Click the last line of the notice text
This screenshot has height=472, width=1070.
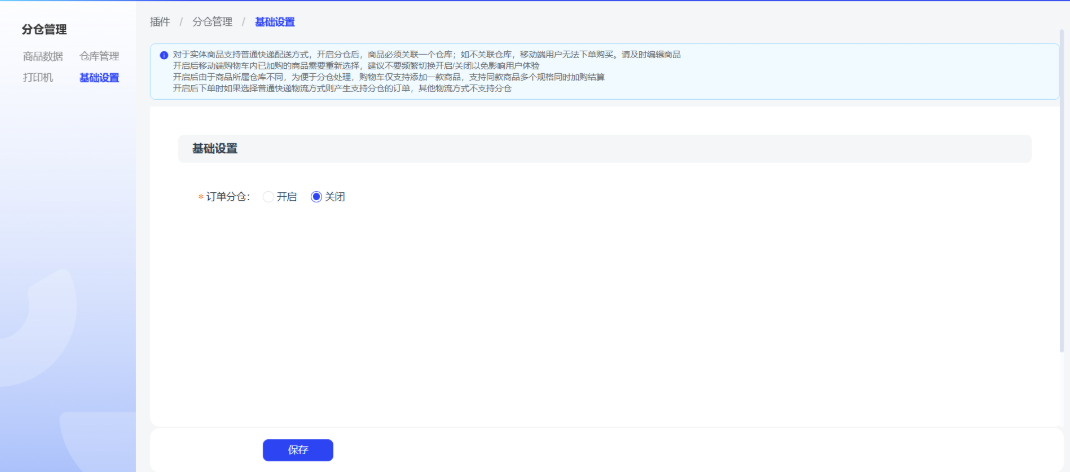click(x=342, y=88)
